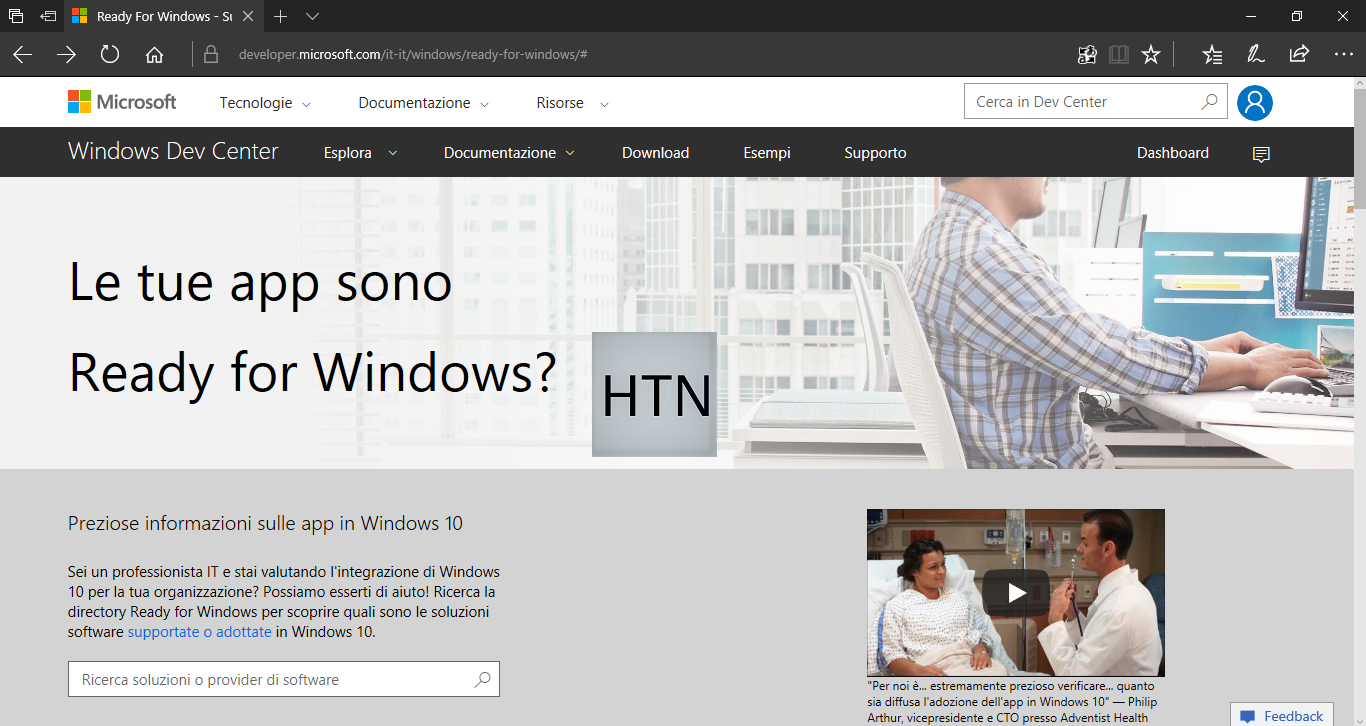Add this page to favorites star

point(1151,55)
